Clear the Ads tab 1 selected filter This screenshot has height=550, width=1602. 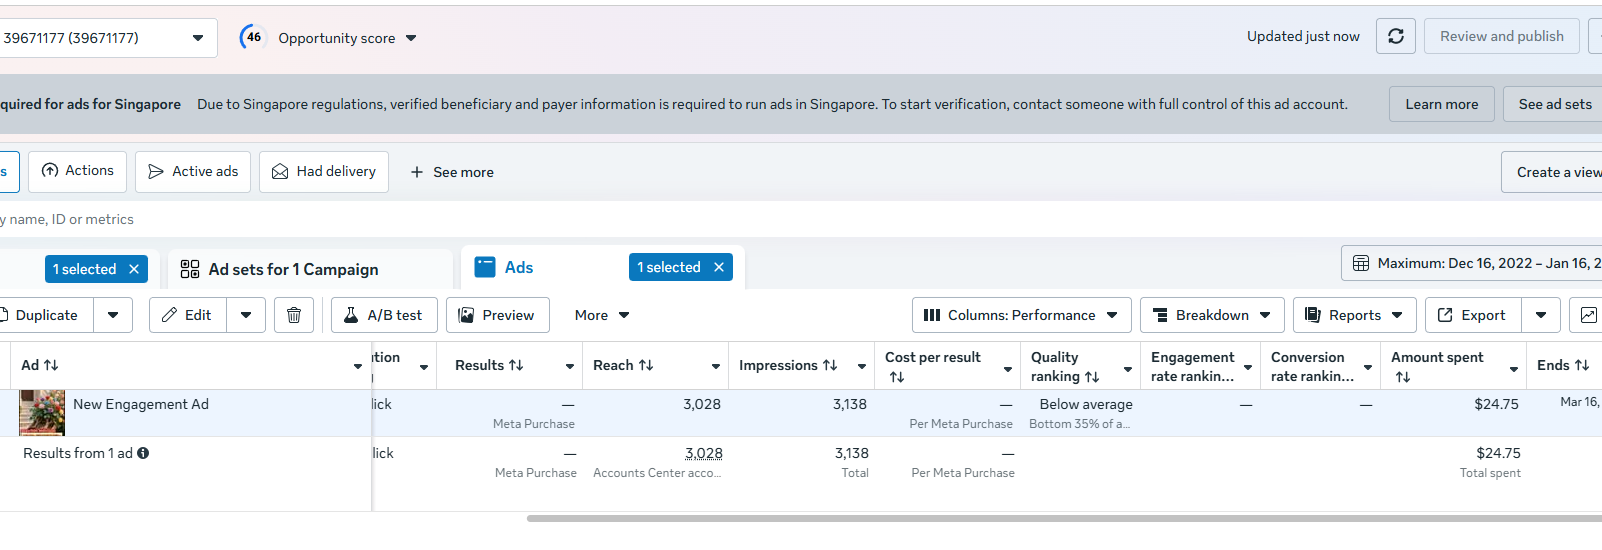point(719,267)
